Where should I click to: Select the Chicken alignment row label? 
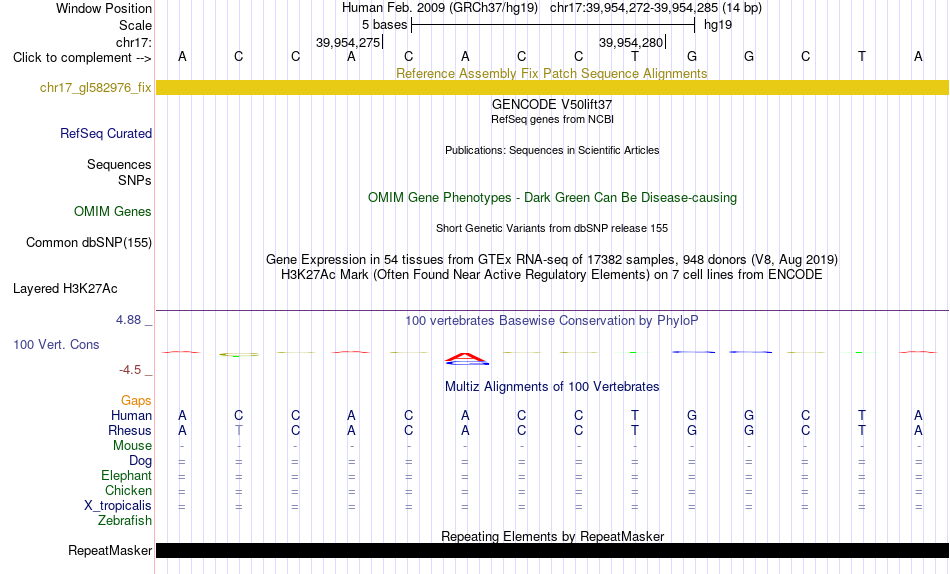point(128,490)
